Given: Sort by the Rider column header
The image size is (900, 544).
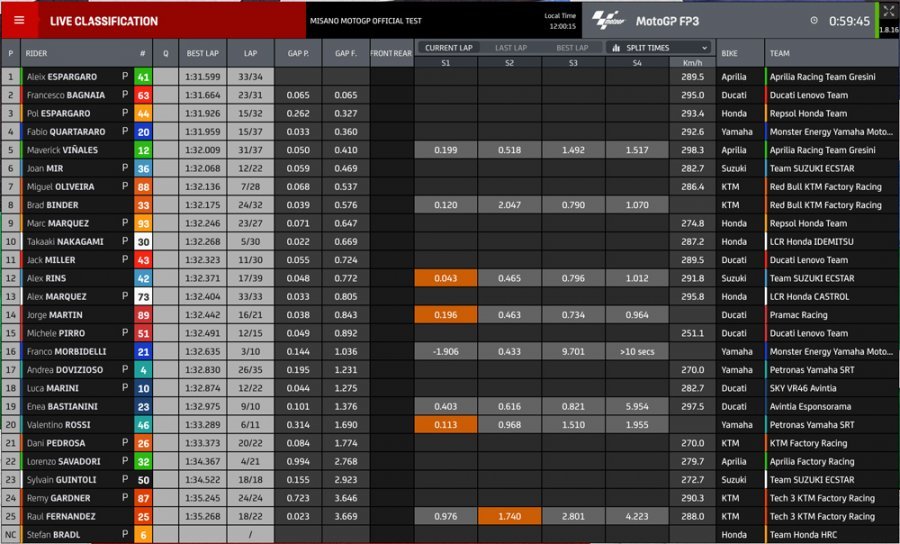Looking at the screenshot, I should [36, 53].
